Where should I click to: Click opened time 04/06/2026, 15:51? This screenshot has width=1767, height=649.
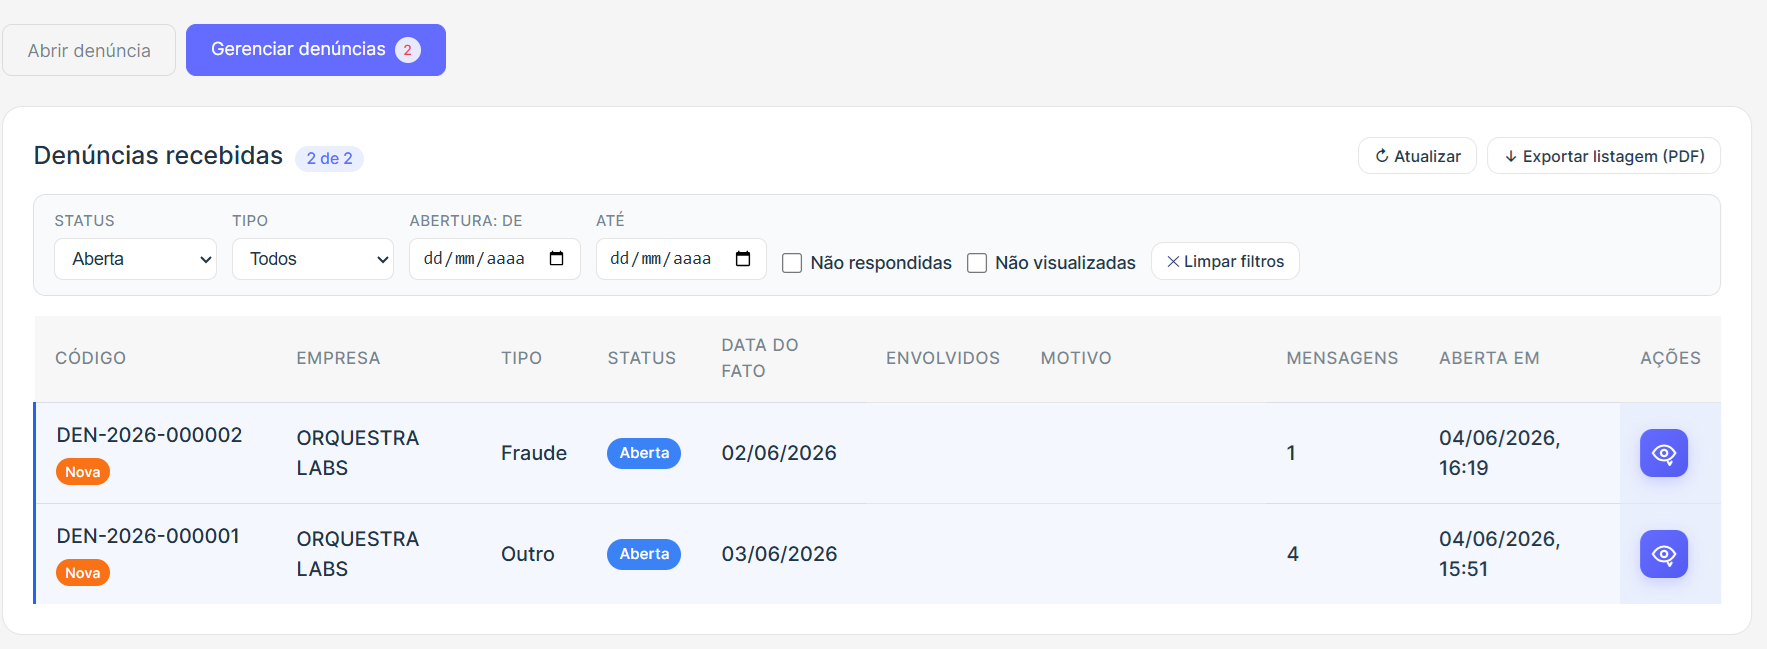click(x=1500, y=554)
